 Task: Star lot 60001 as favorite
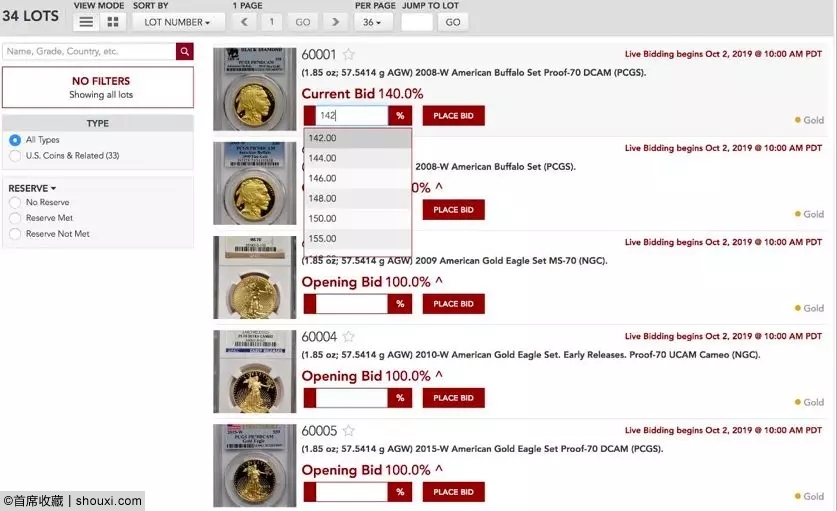click(x=349, y=54)
